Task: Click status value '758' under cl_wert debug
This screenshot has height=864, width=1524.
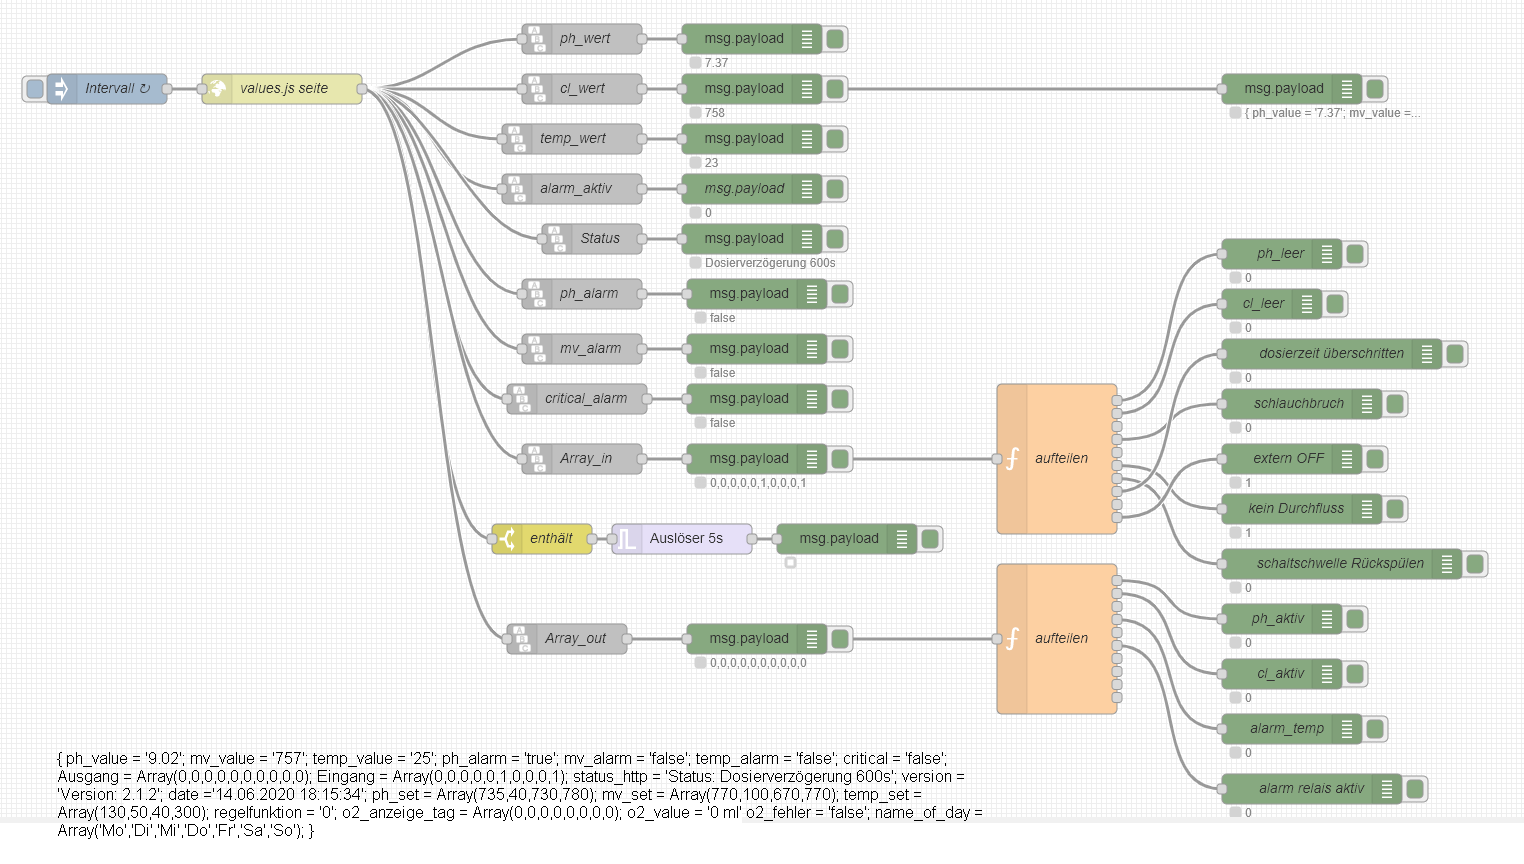Action: (714, 113)
